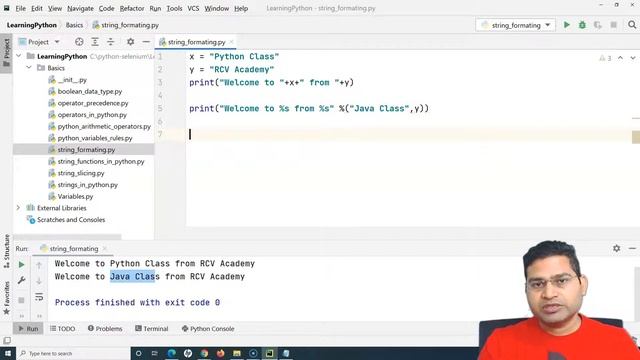Click the PyCharm taskbar icon
This screenshot has width=640, height=360.
tap(269, 353)
